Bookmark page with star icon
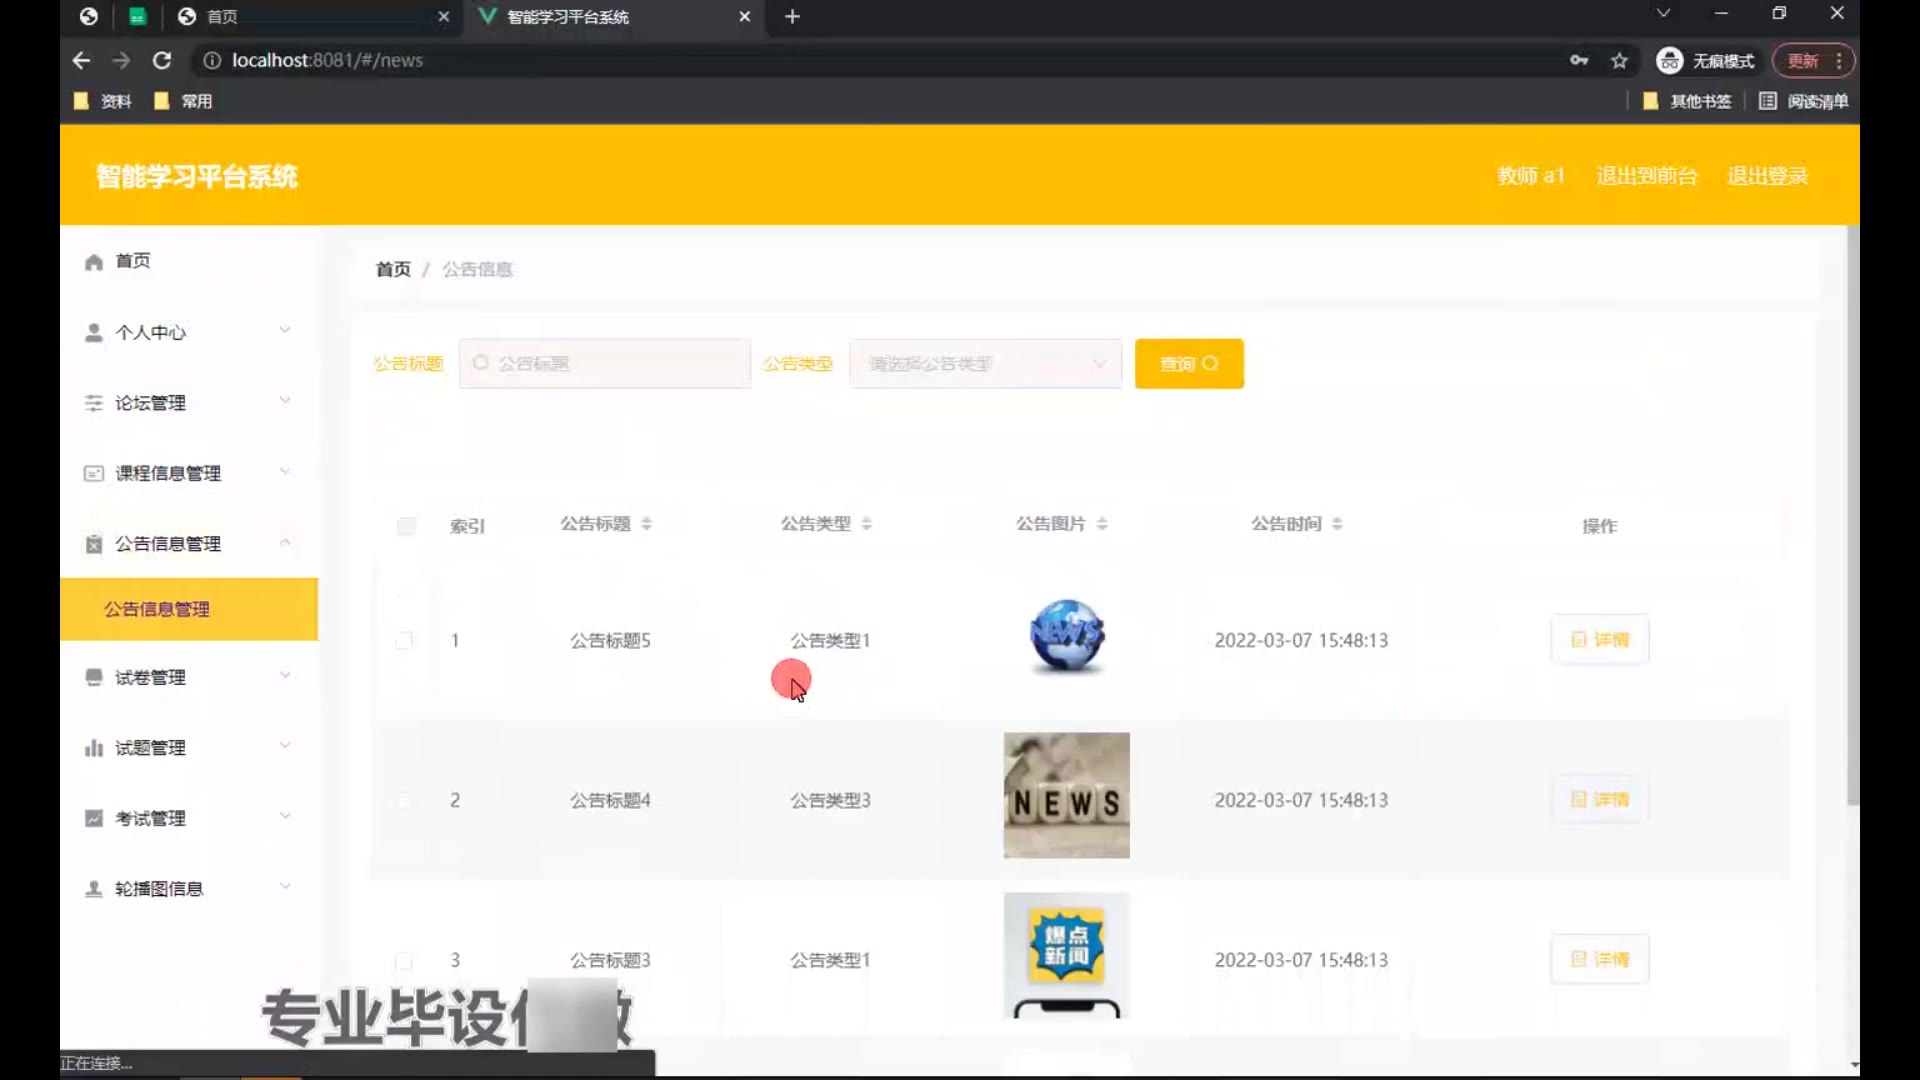This screenshot has width=1920, height=1080. (1619, 61)
